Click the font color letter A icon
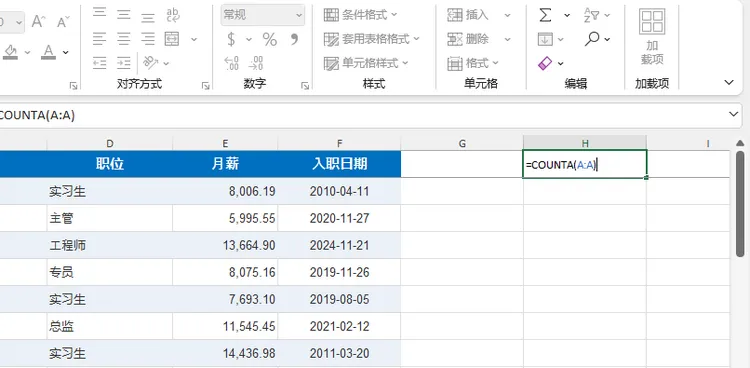The width and height of the screenshot is (750, 368). (48, 52)
